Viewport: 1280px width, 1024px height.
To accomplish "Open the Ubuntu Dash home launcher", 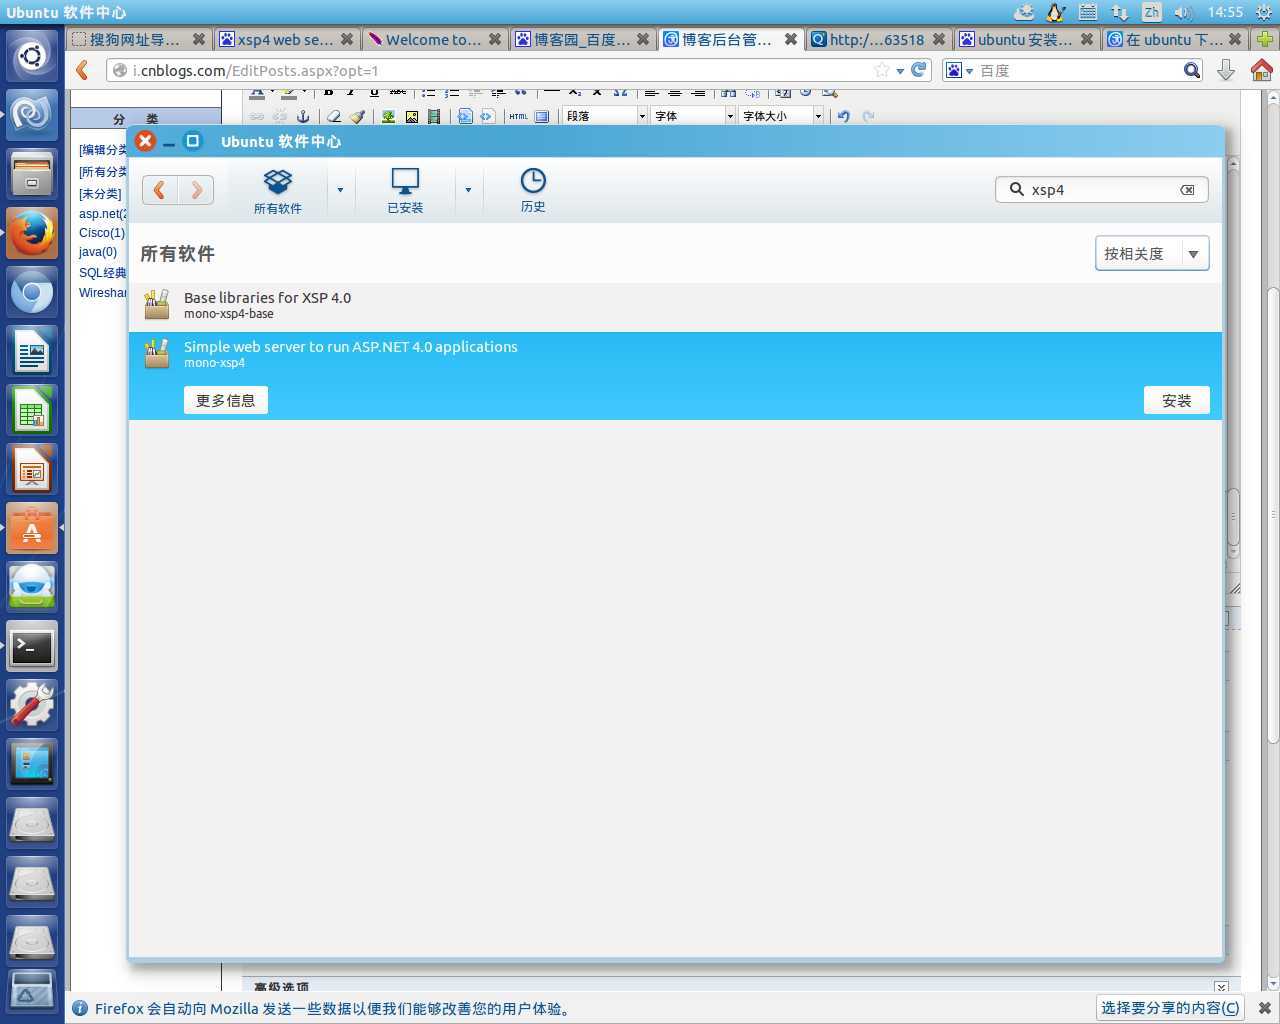I will [32, 56].
